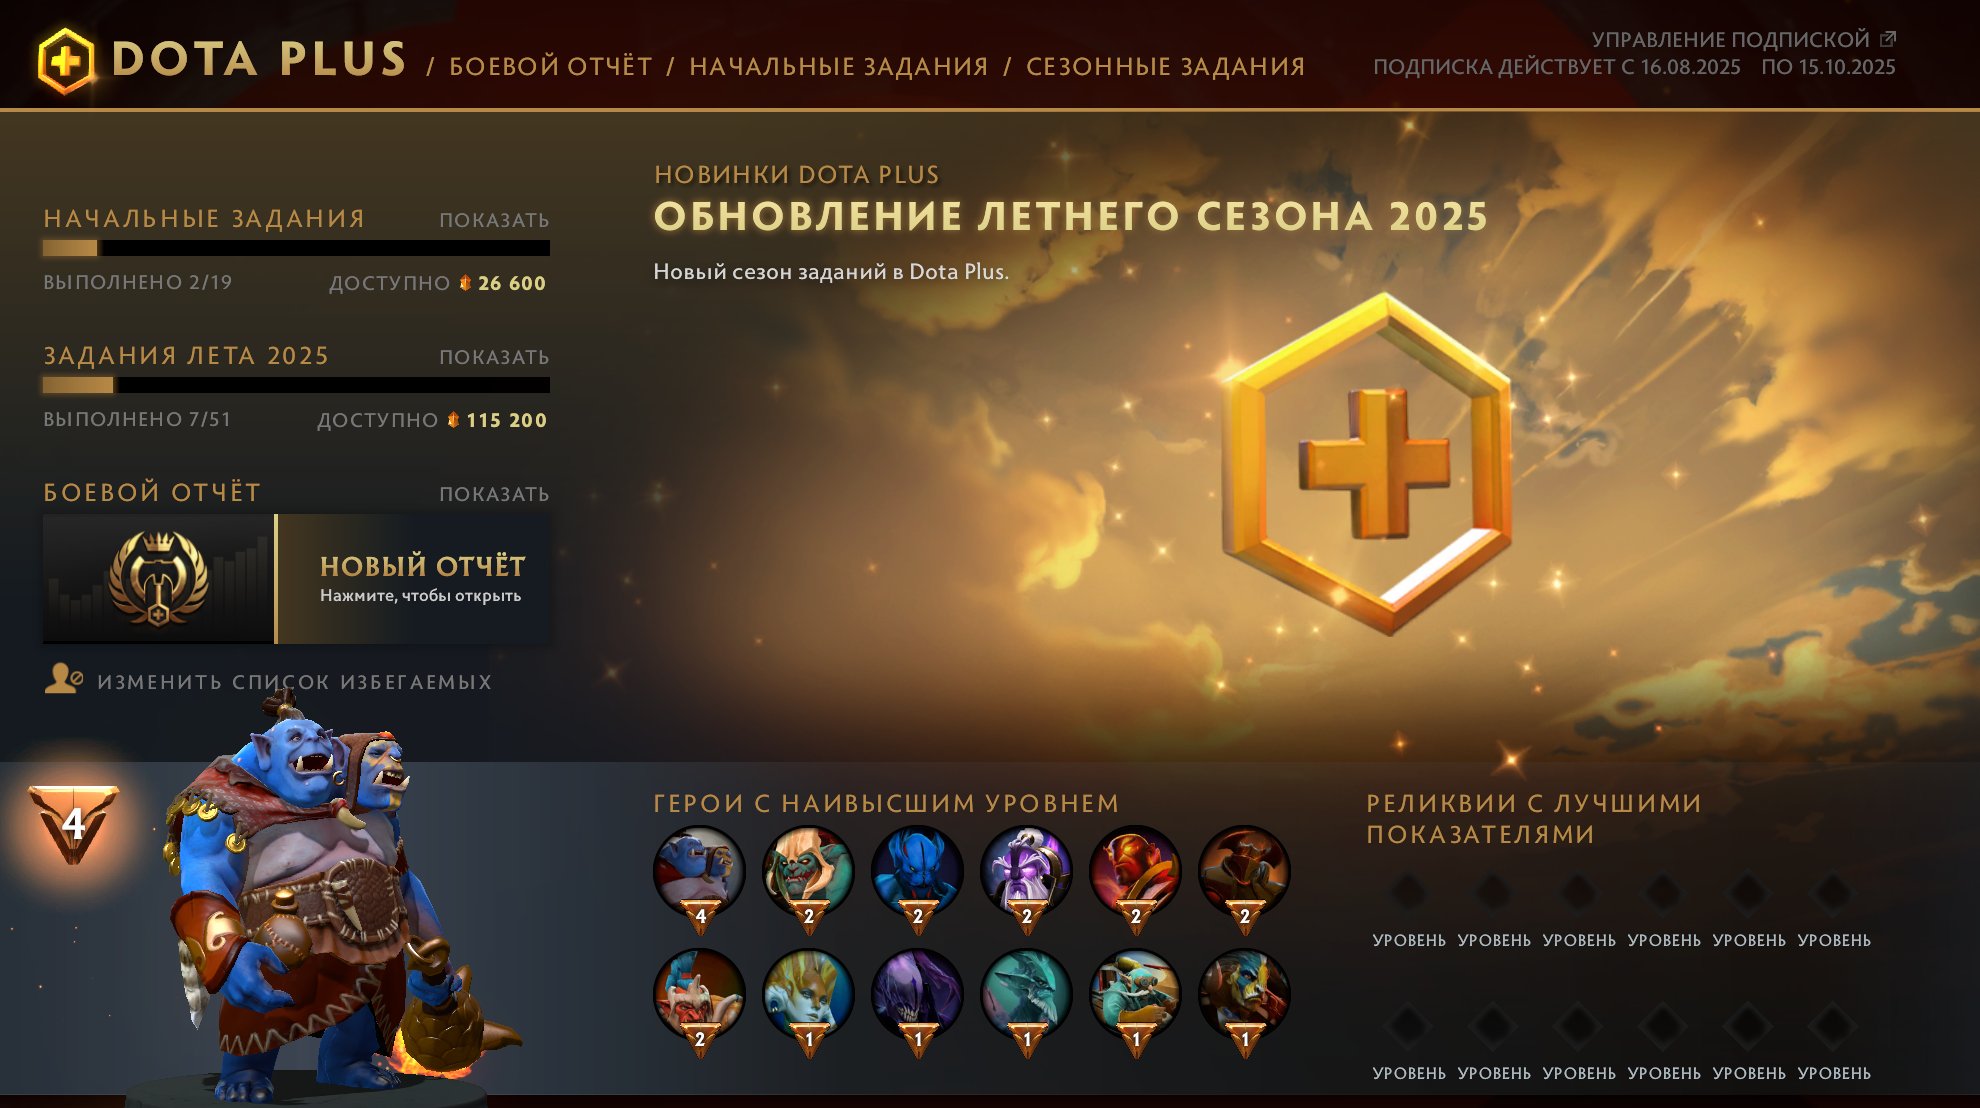Click Показать next to Боевой отчёт
The width and height of the screenshot is (1980, 1108).
(x=494, y=494)
